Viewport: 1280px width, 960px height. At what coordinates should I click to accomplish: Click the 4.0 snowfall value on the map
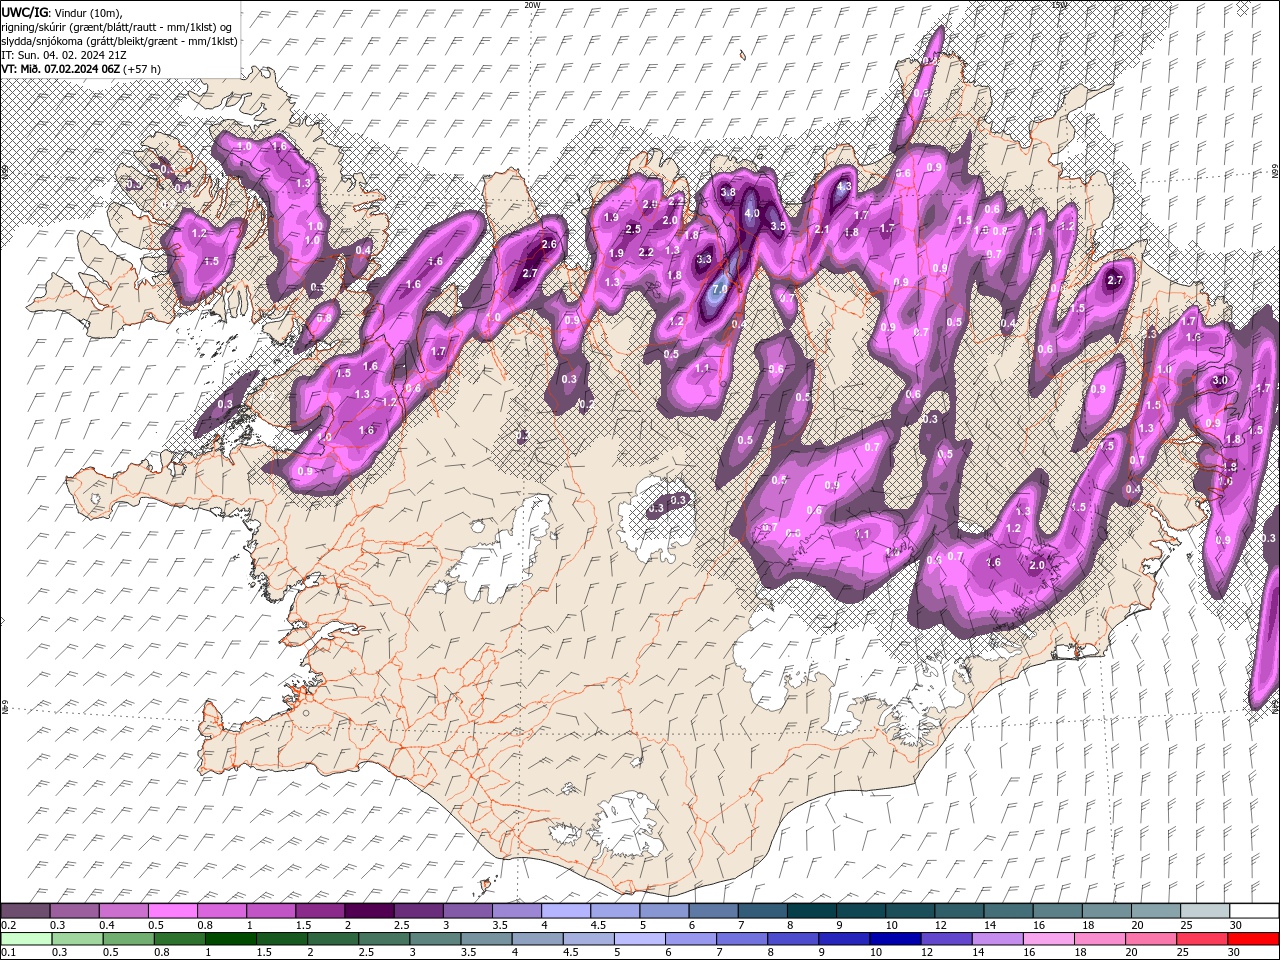coord(752,213)
